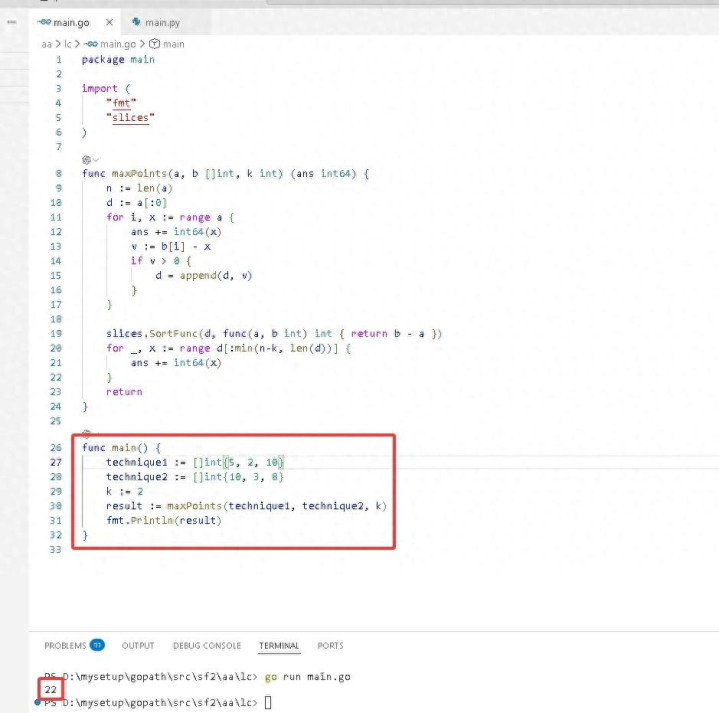This screenshot has width=719, height=713.
Task: Click 'v := b[i] - x' line
Action: coord(171,247)
